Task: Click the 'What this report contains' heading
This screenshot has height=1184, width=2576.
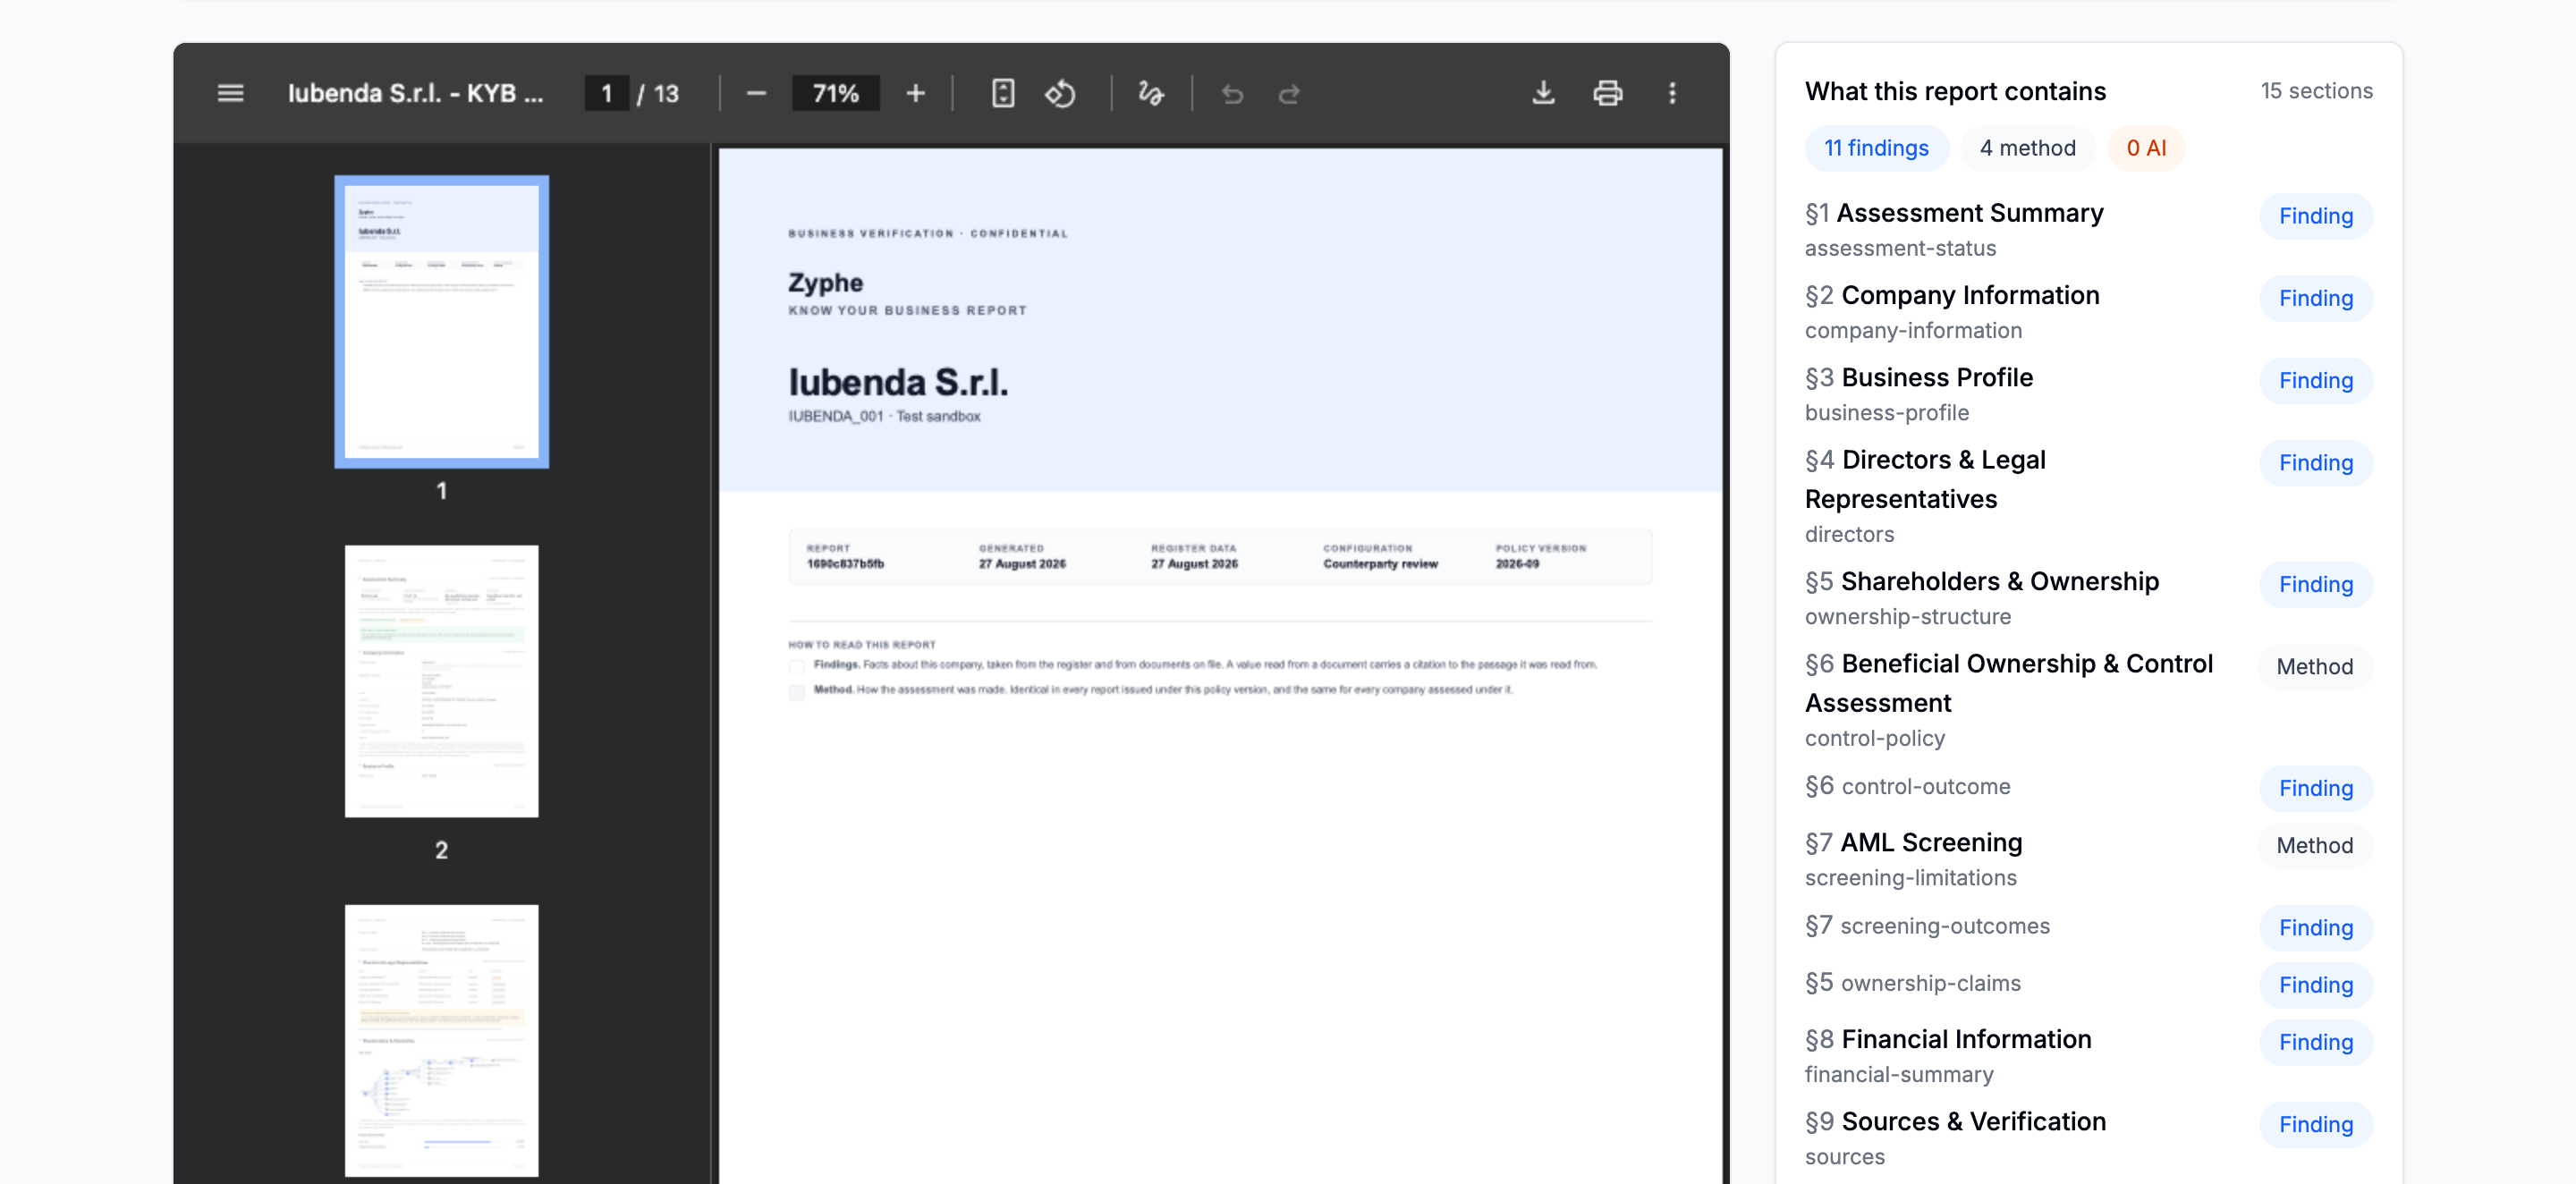Action: click(1955, 91)
